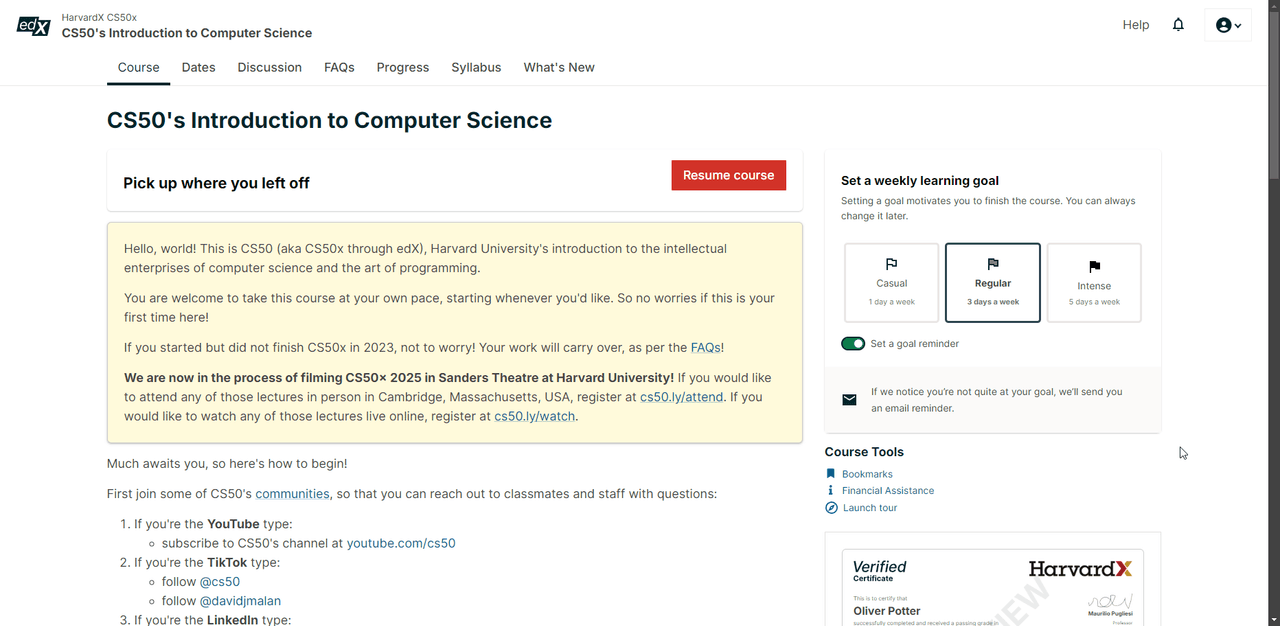The image size is (1280, 626).
Task: Click the Financial Assistance info icon
Action: pos(830,491)
